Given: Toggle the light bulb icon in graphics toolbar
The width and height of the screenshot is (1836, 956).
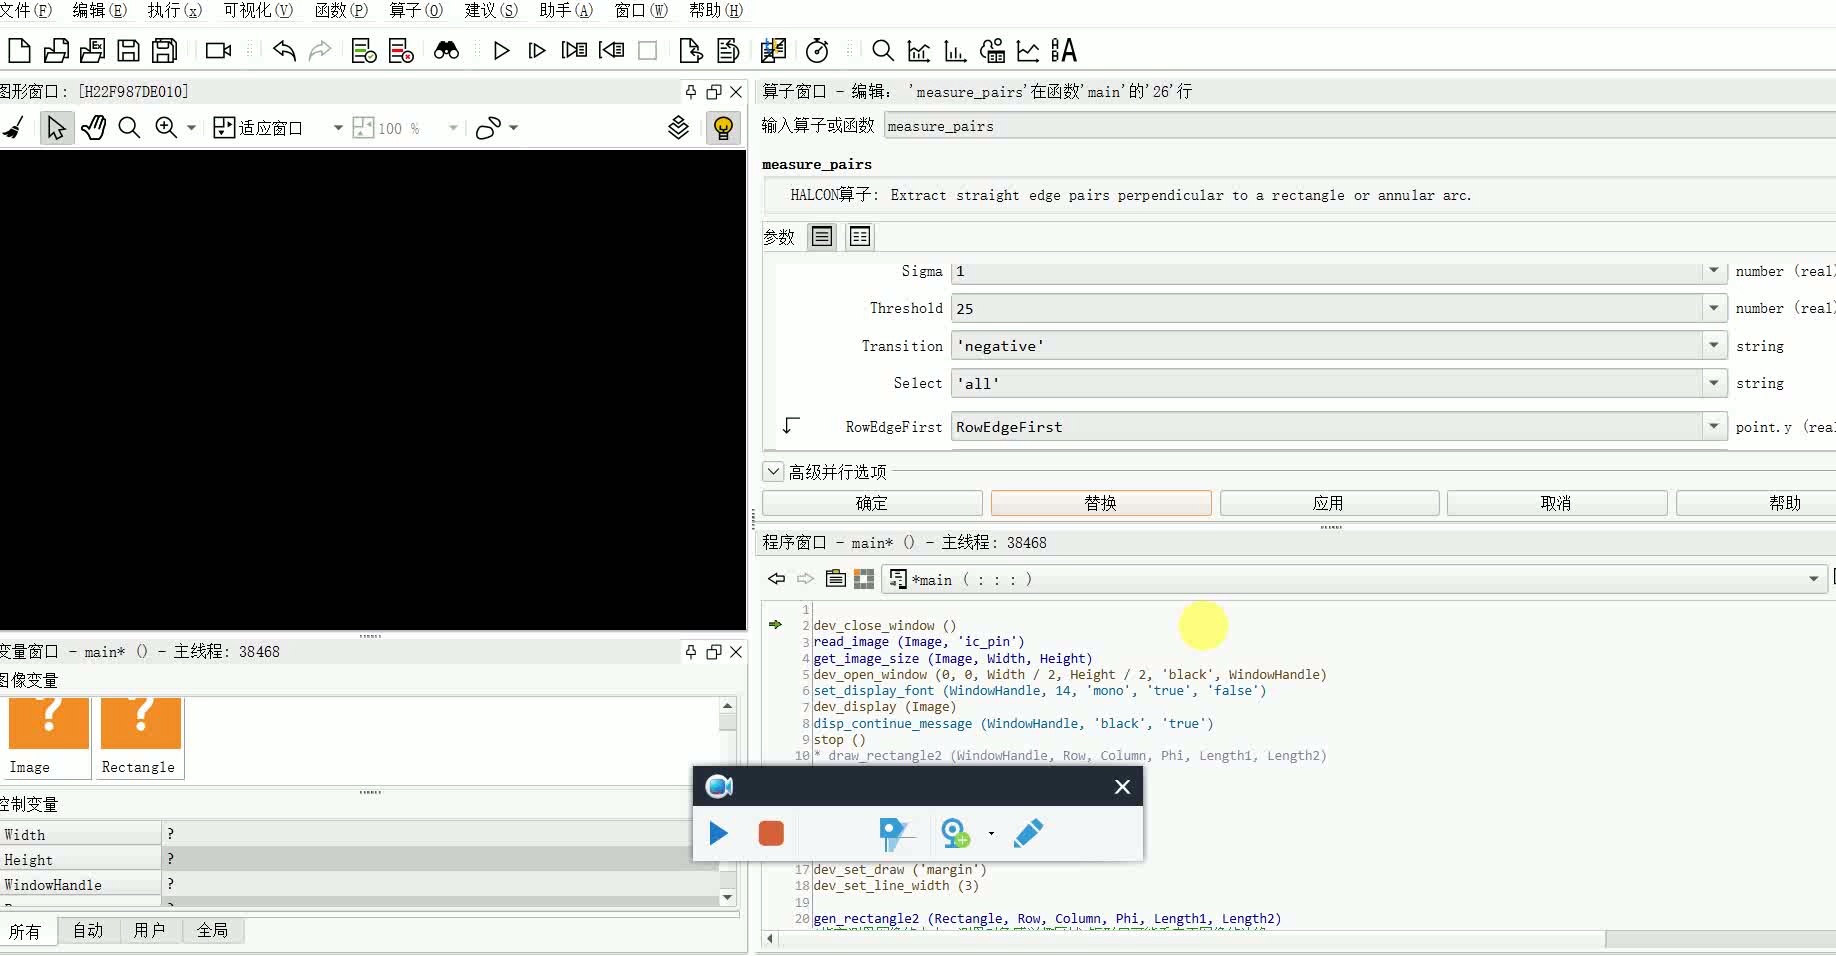Looking at the screenshot, I should click(723, 128).
